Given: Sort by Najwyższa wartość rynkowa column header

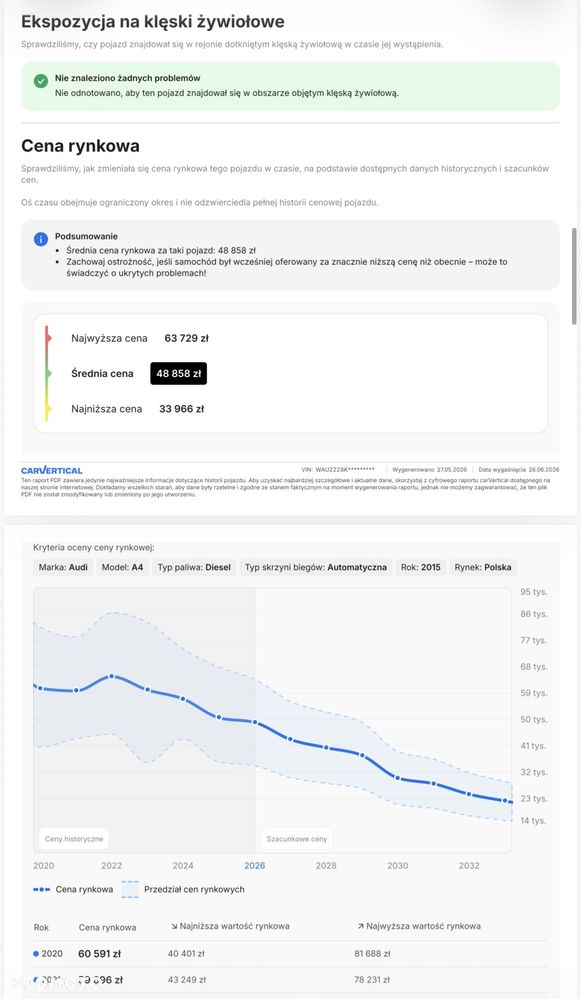Looking at the screenshot, I should pyautogui.click(x=419, y=926).
